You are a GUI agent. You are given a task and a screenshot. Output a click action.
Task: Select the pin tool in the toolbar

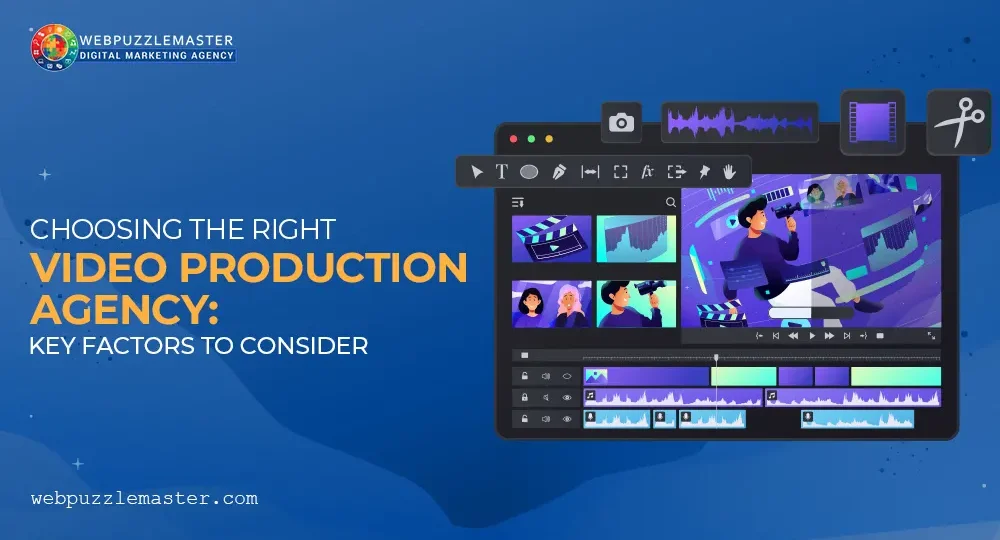click(x=703, y=172)
